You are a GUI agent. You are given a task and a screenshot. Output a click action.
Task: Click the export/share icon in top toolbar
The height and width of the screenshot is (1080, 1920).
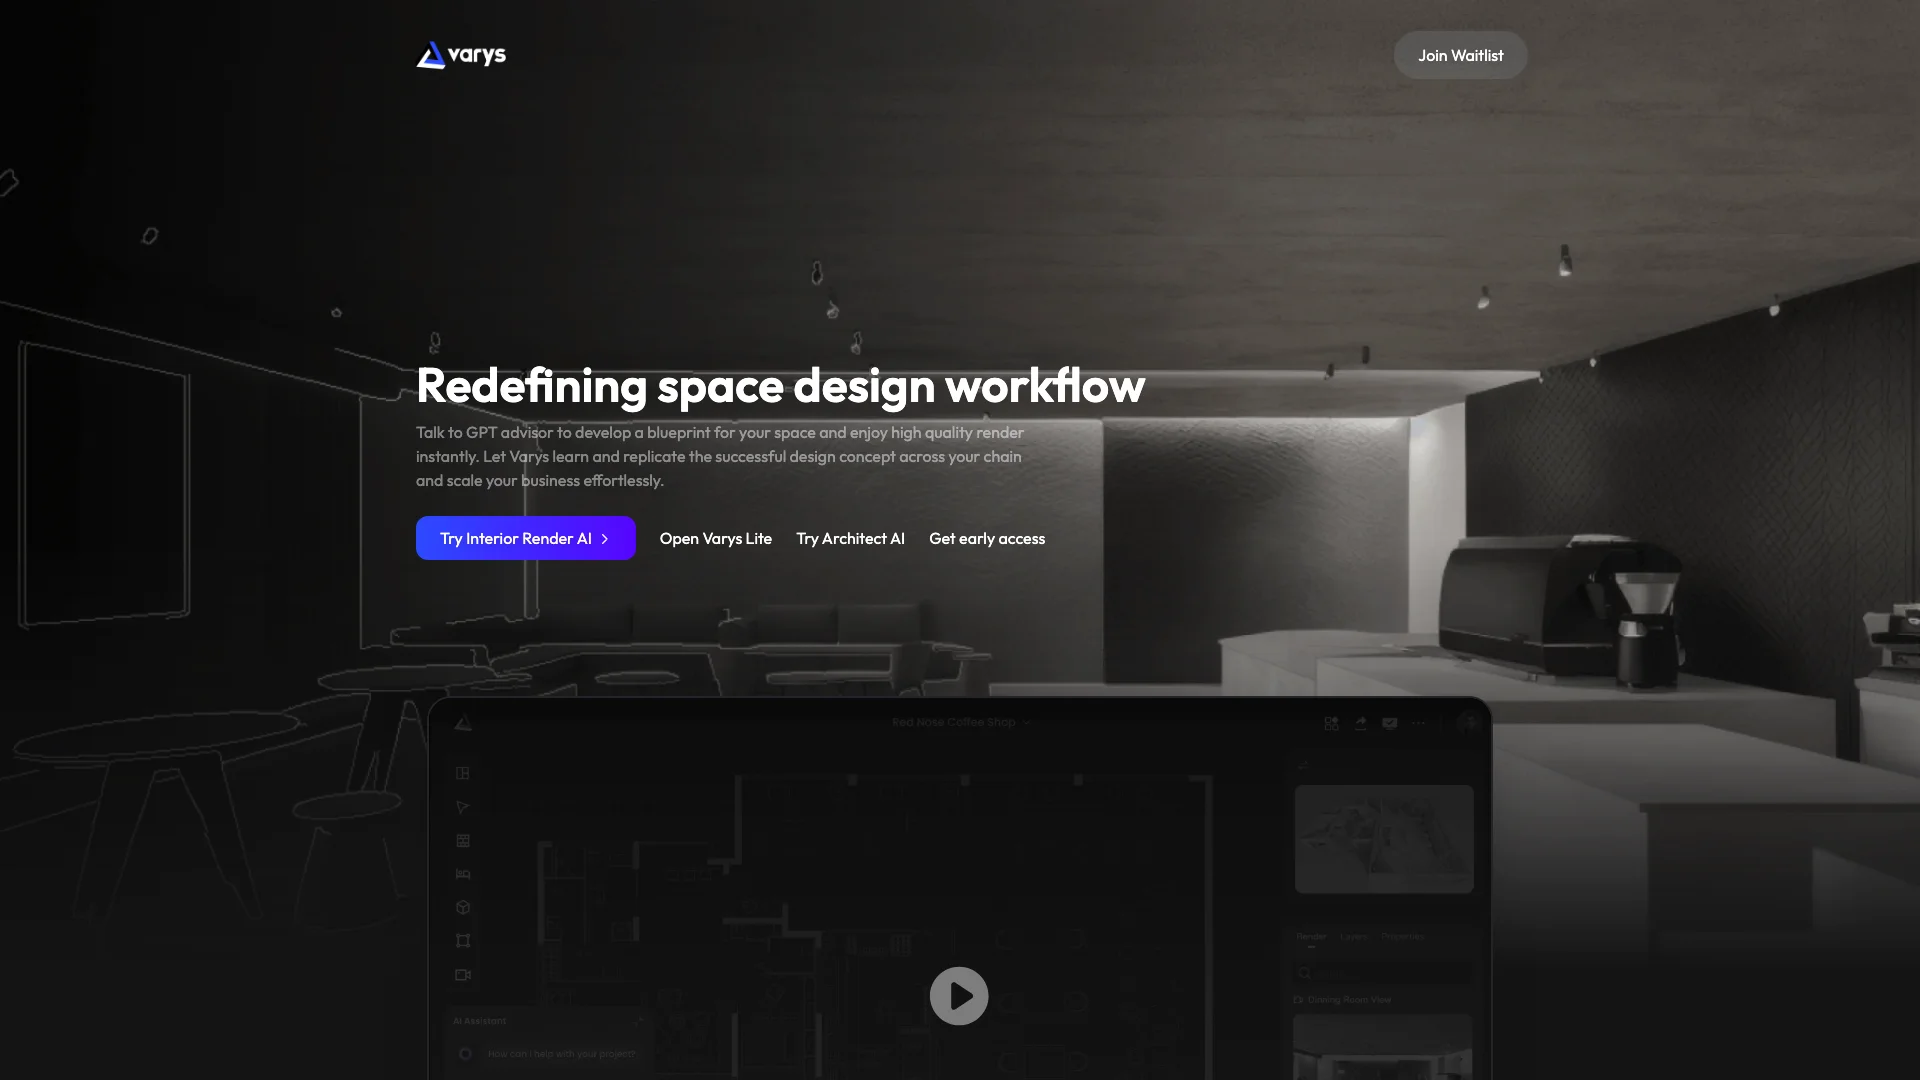(1361, 723)
